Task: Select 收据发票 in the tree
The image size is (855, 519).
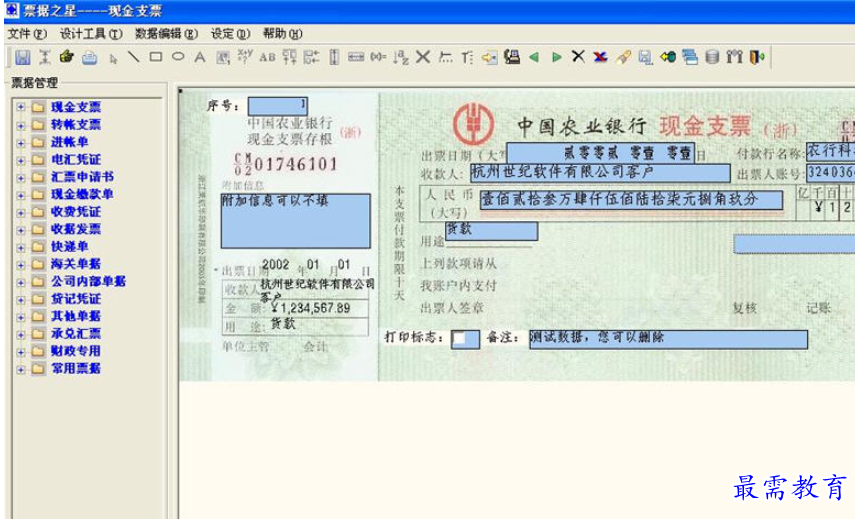Action: (x=76, y=229)
